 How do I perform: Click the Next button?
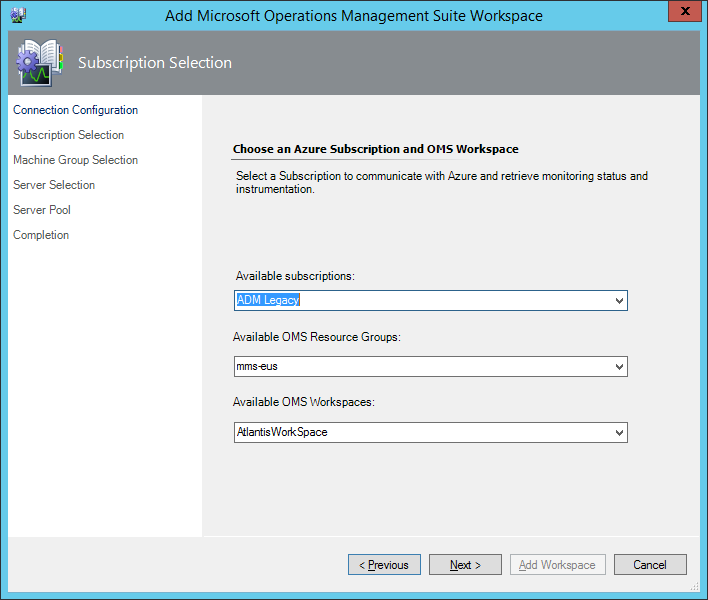[465, 565]
